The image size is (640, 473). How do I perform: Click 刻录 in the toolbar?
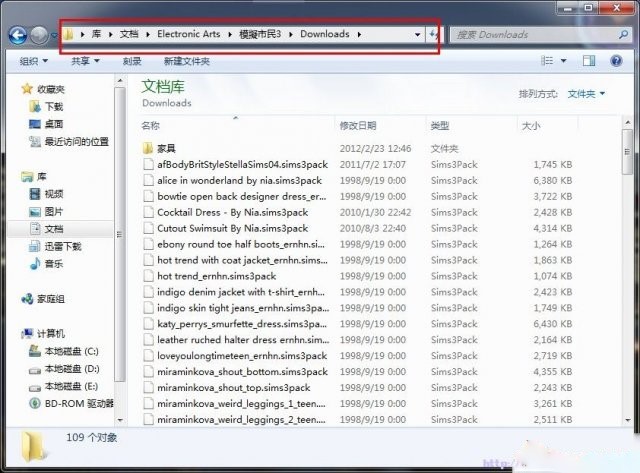click(x=132, y=61)
